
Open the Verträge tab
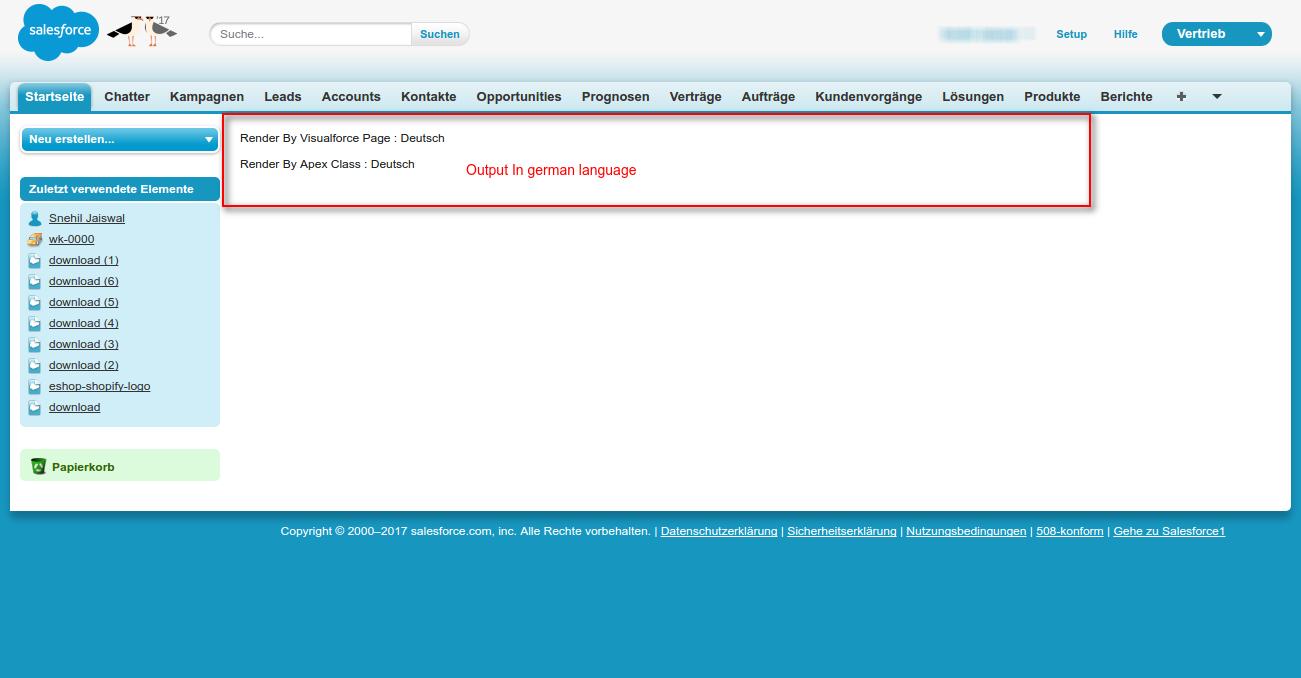click(x=696, y=97)
